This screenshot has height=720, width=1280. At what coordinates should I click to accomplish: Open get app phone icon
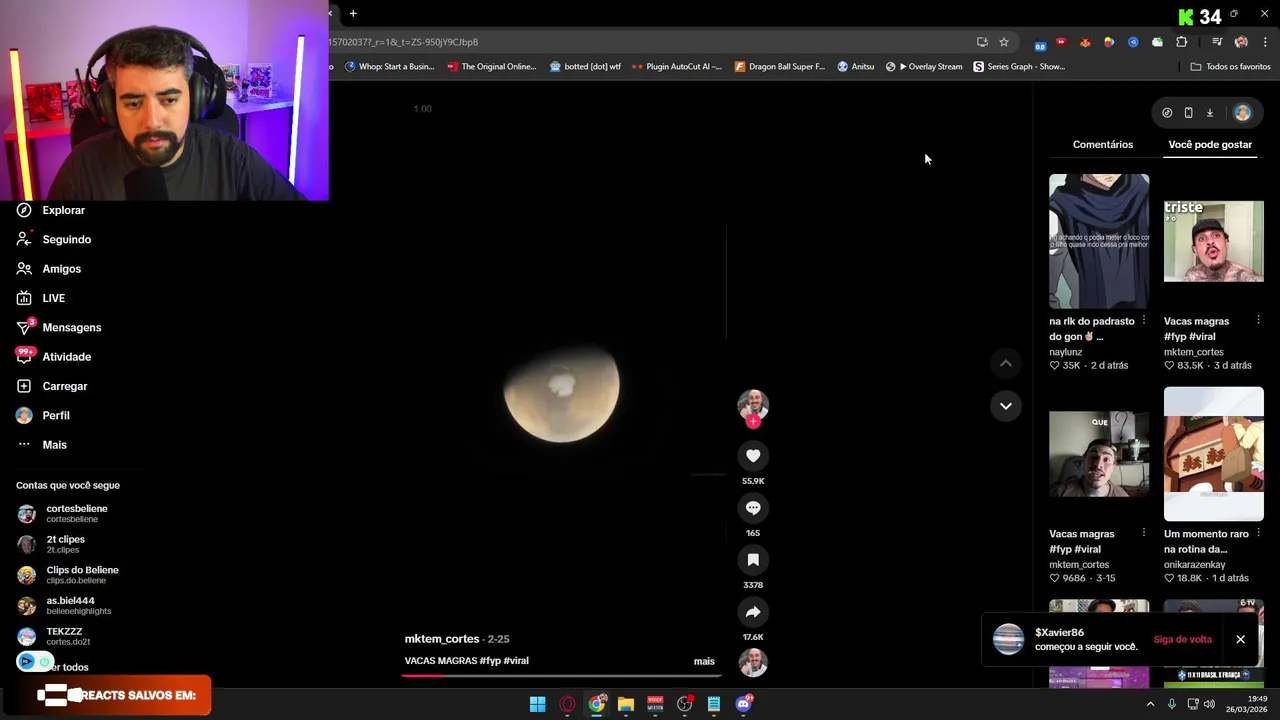[1188, 113]
